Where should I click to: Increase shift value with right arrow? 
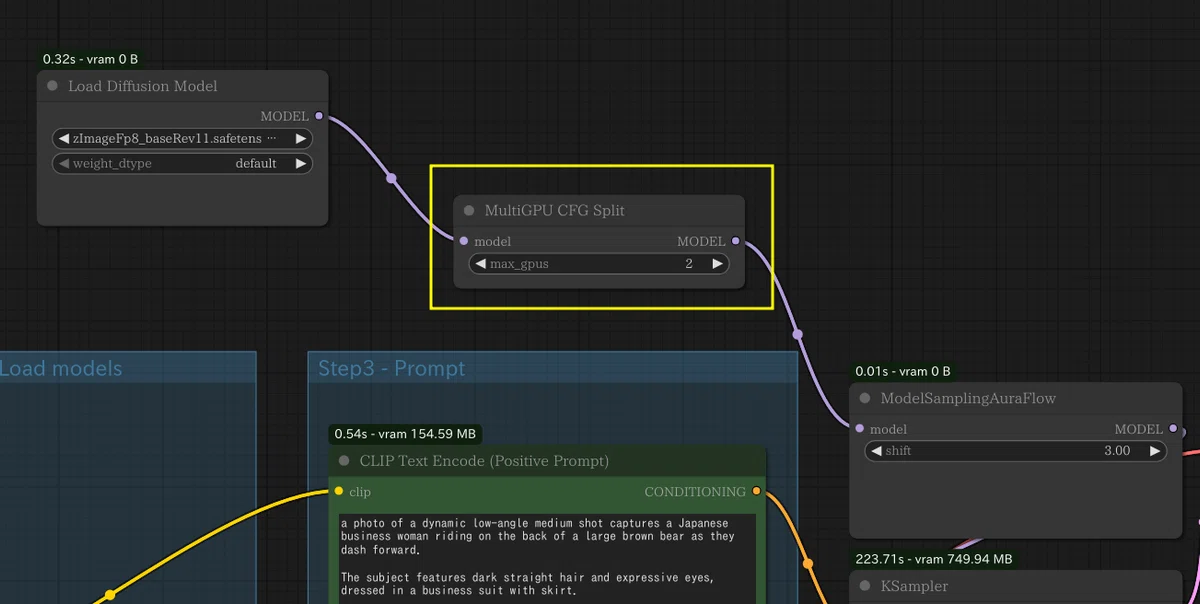click(x=1155, y=451)
